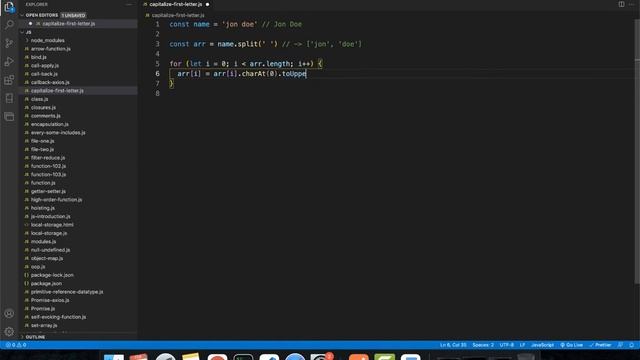The image size is (640, 360).
Task: Open the Run and Debug view
Action: pos(9,62)
